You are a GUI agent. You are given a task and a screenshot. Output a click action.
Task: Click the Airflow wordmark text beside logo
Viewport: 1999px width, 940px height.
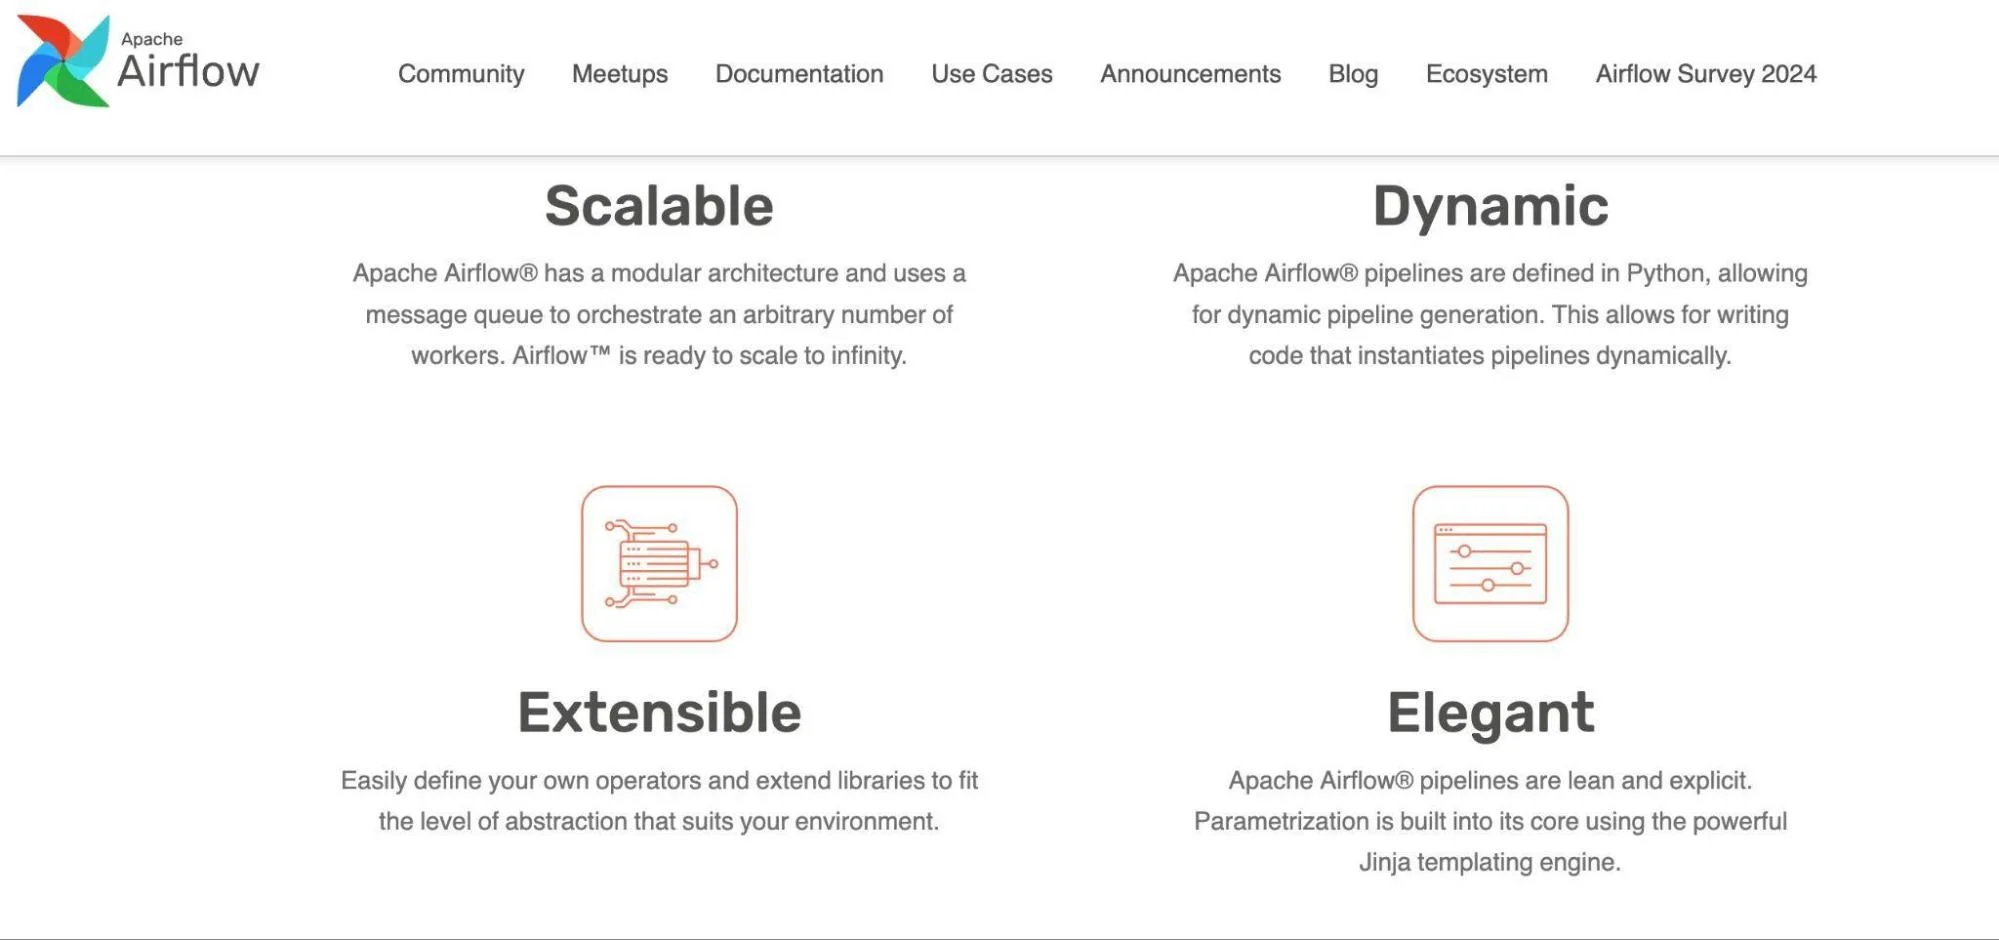pos(188,70)
